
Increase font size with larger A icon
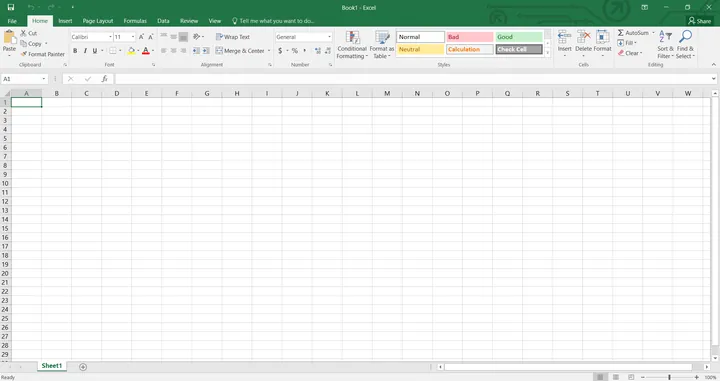[x=141, y=37]
